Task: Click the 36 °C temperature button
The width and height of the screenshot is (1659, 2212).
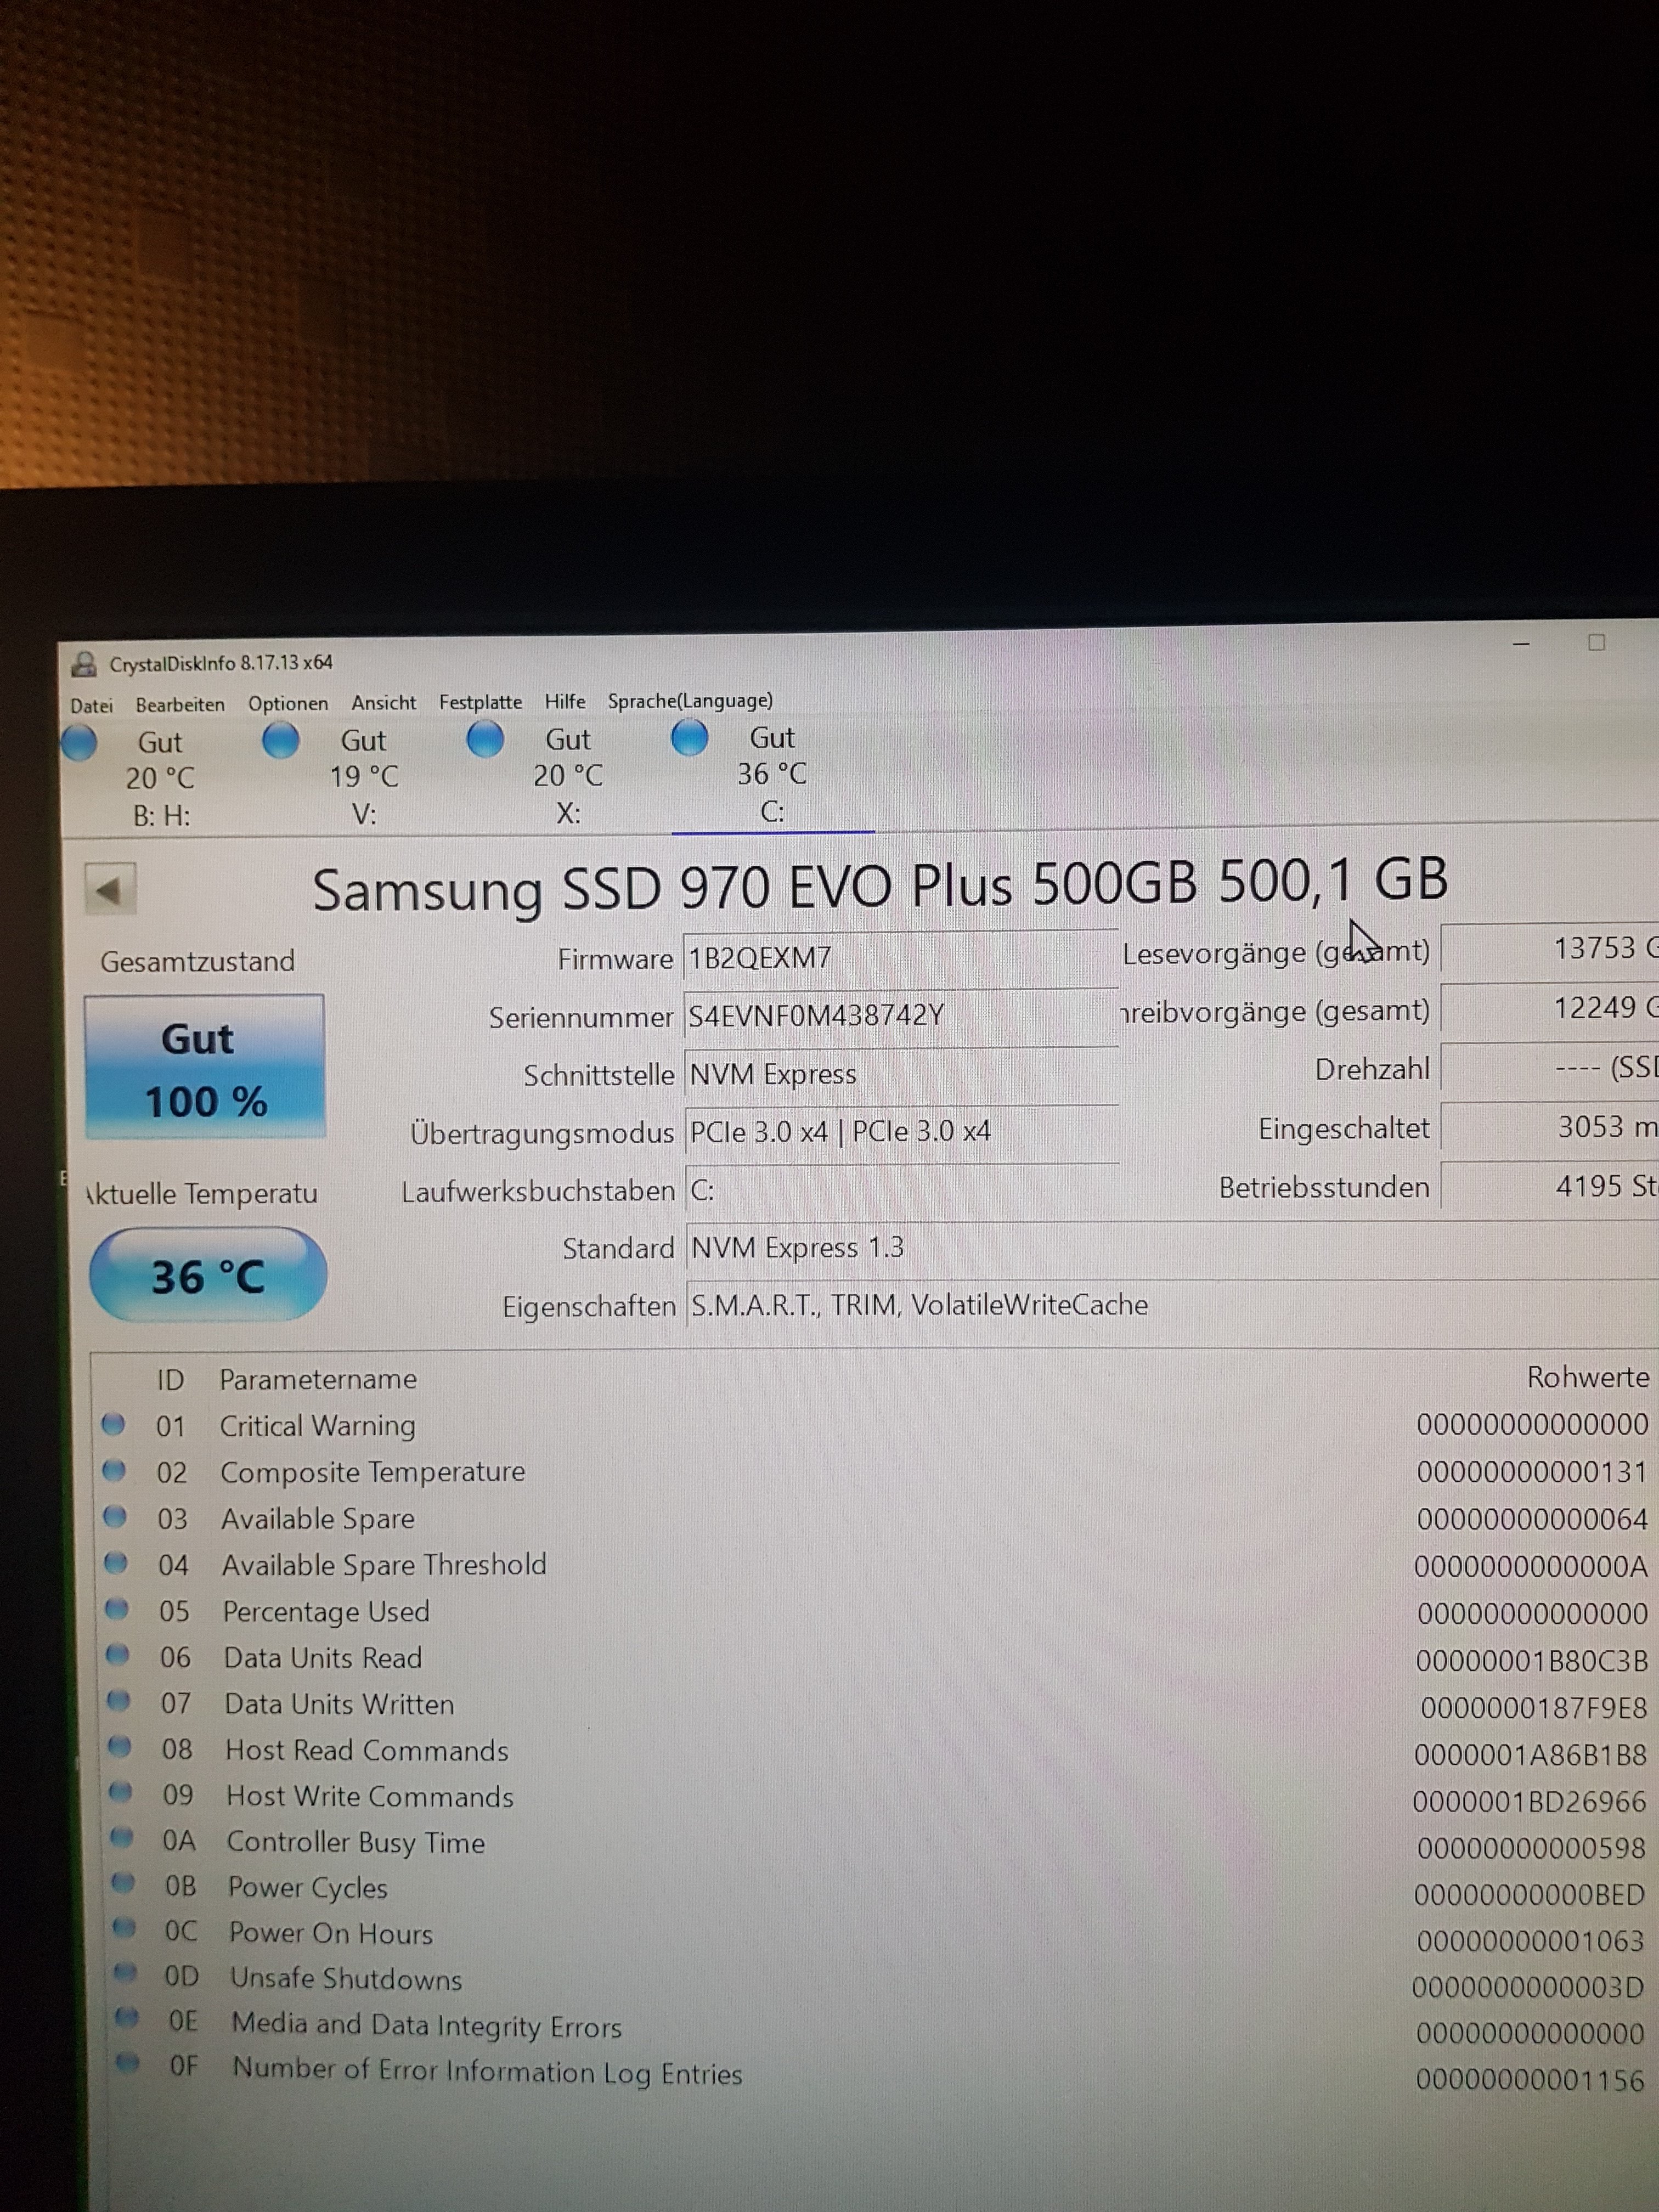Action: click(208, 1276)
